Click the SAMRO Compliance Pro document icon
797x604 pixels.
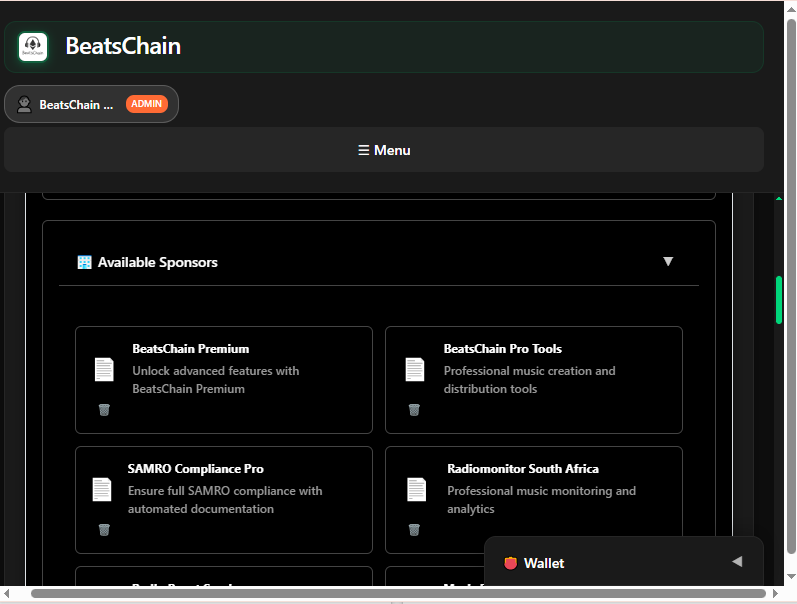(x=102, y=490)
